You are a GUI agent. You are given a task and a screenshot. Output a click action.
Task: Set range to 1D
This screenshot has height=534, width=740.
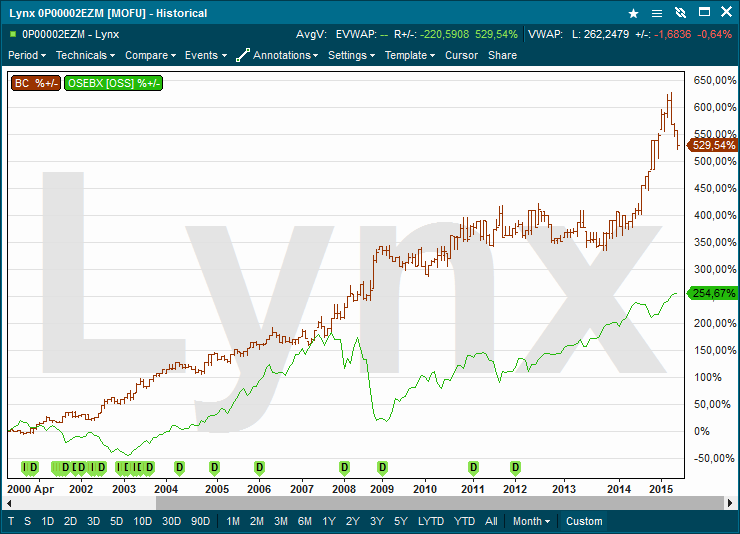(48, 521)
